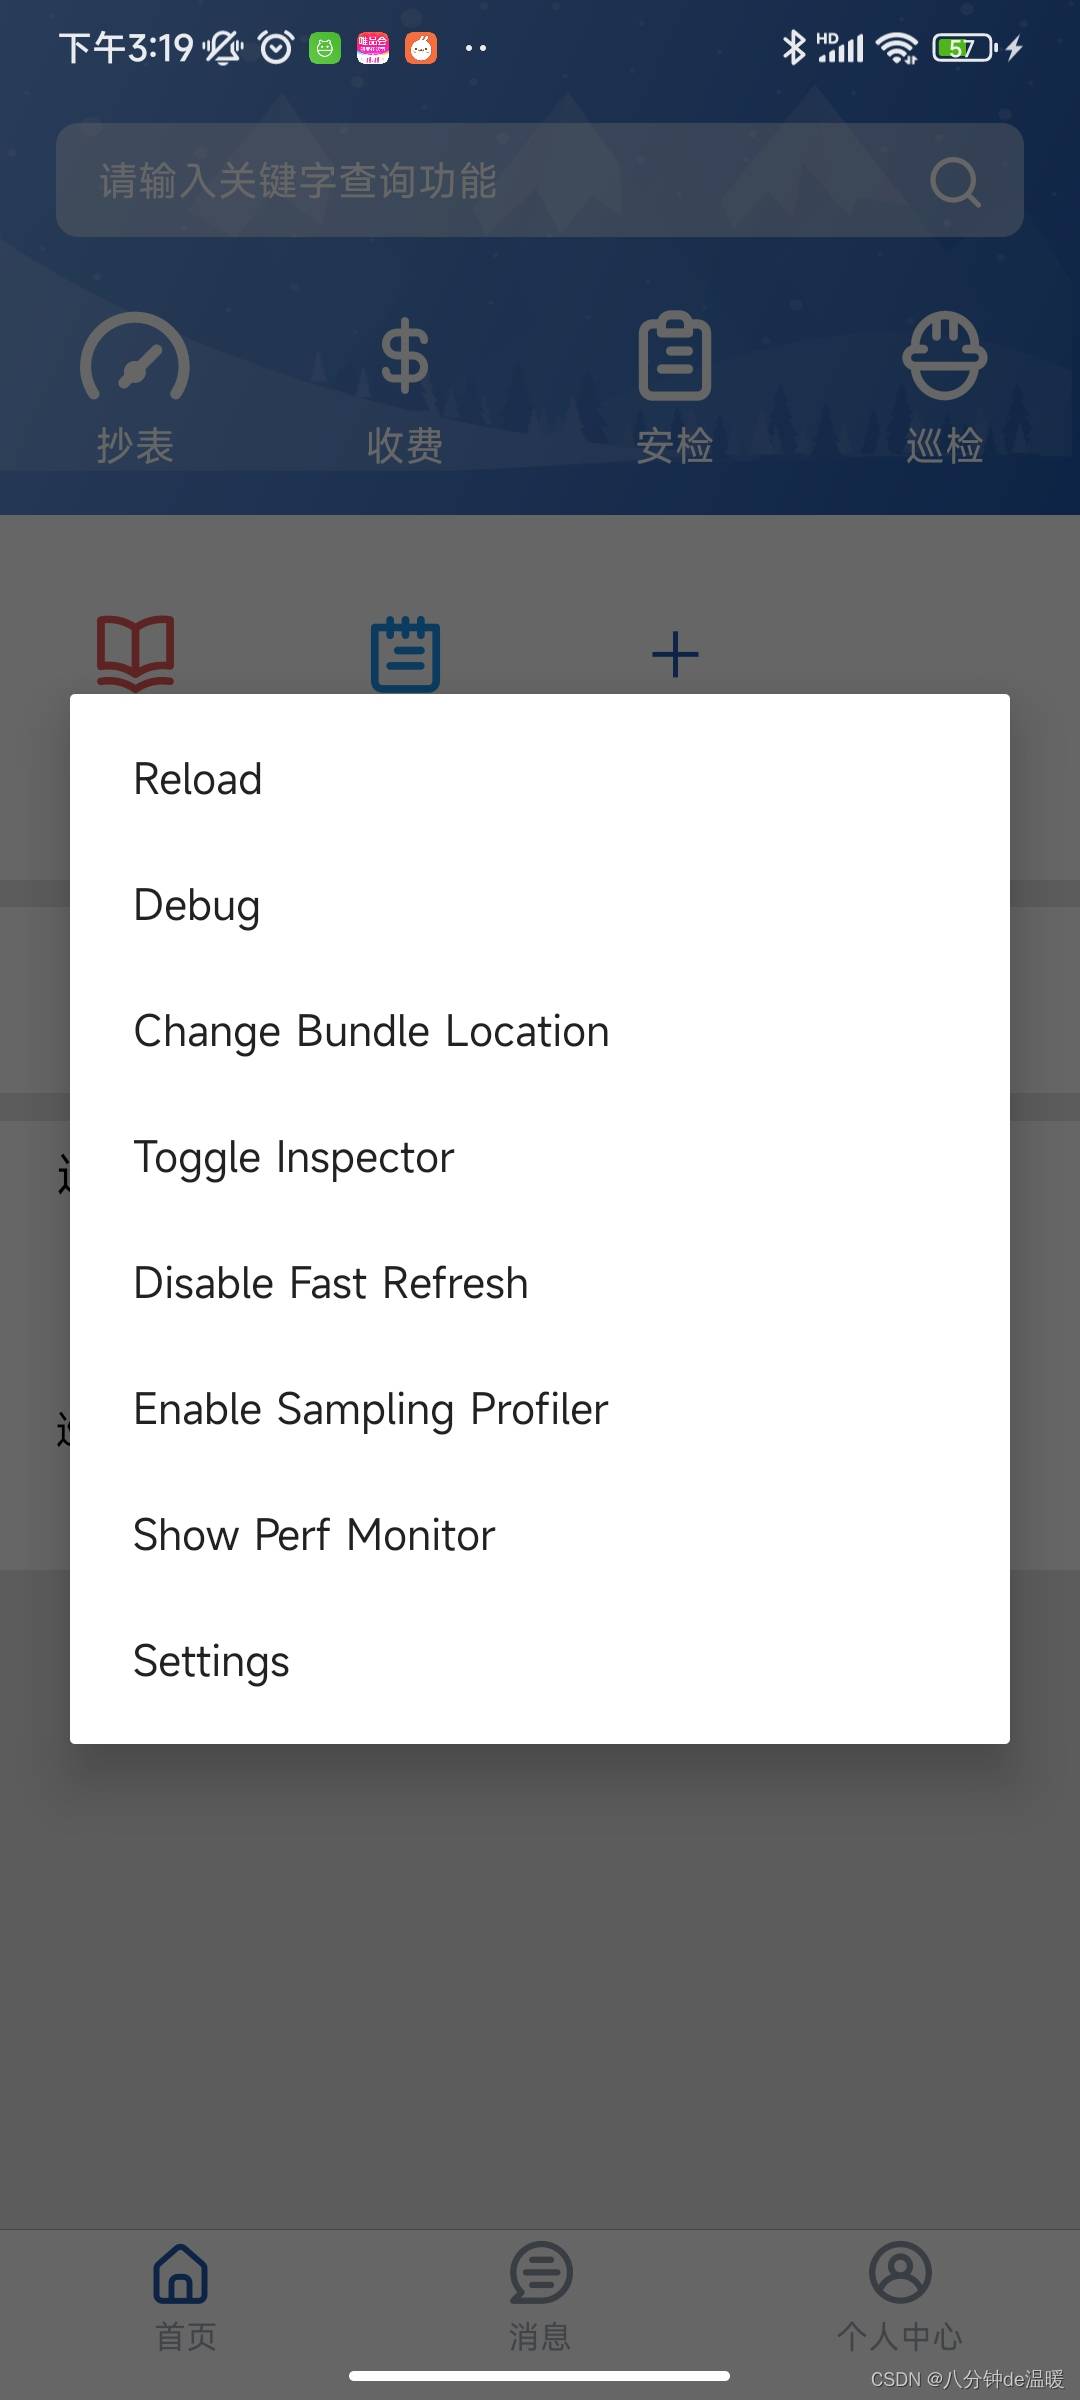Open the 巡检 helmet icon
1080x2400 pixels.
point(944,356)
